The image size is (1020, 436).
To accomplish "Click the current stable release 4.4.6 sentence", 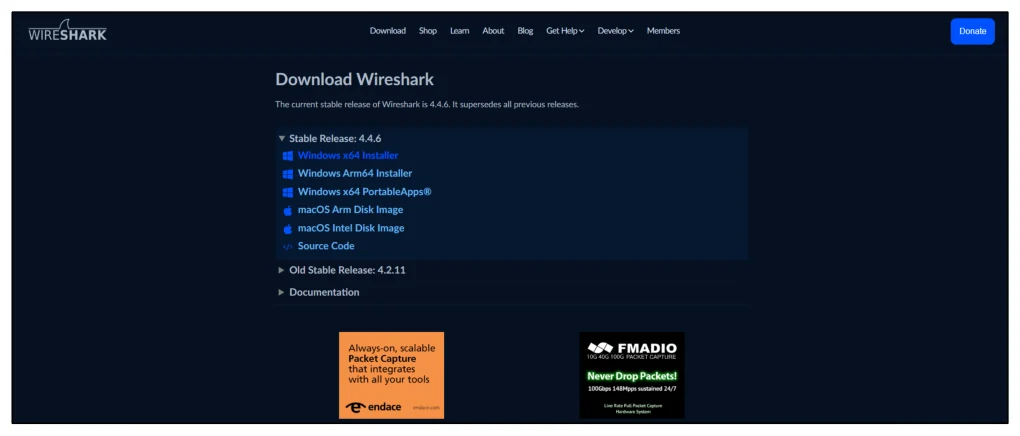I will (x=427, y=104).
